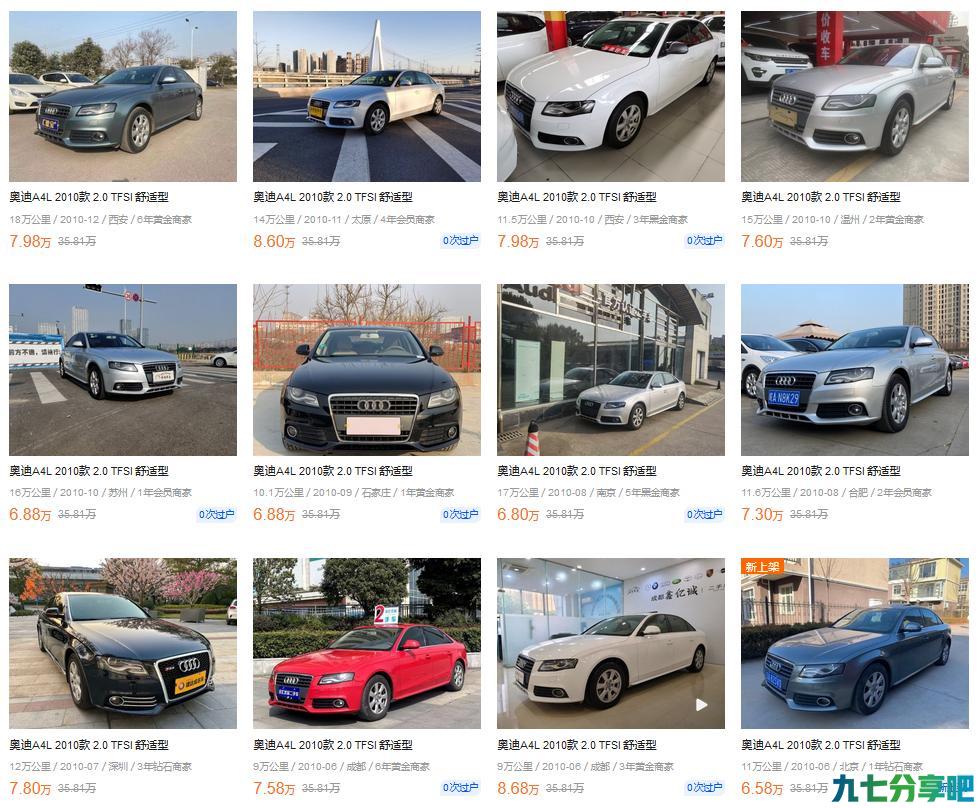Open the gray-green Audi photo from 西安
The width and height of the screenshot is (979, 808).
[122, 96]
